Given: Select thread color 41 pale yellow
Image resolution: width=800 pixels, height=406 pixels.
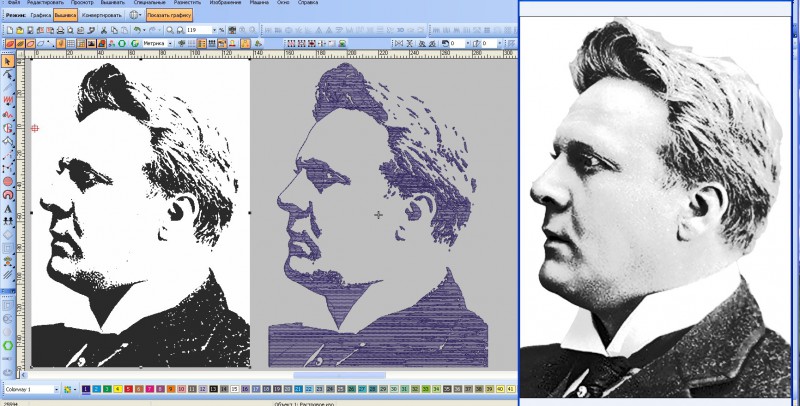Looking at the screenshot, I should pos(511,389).
